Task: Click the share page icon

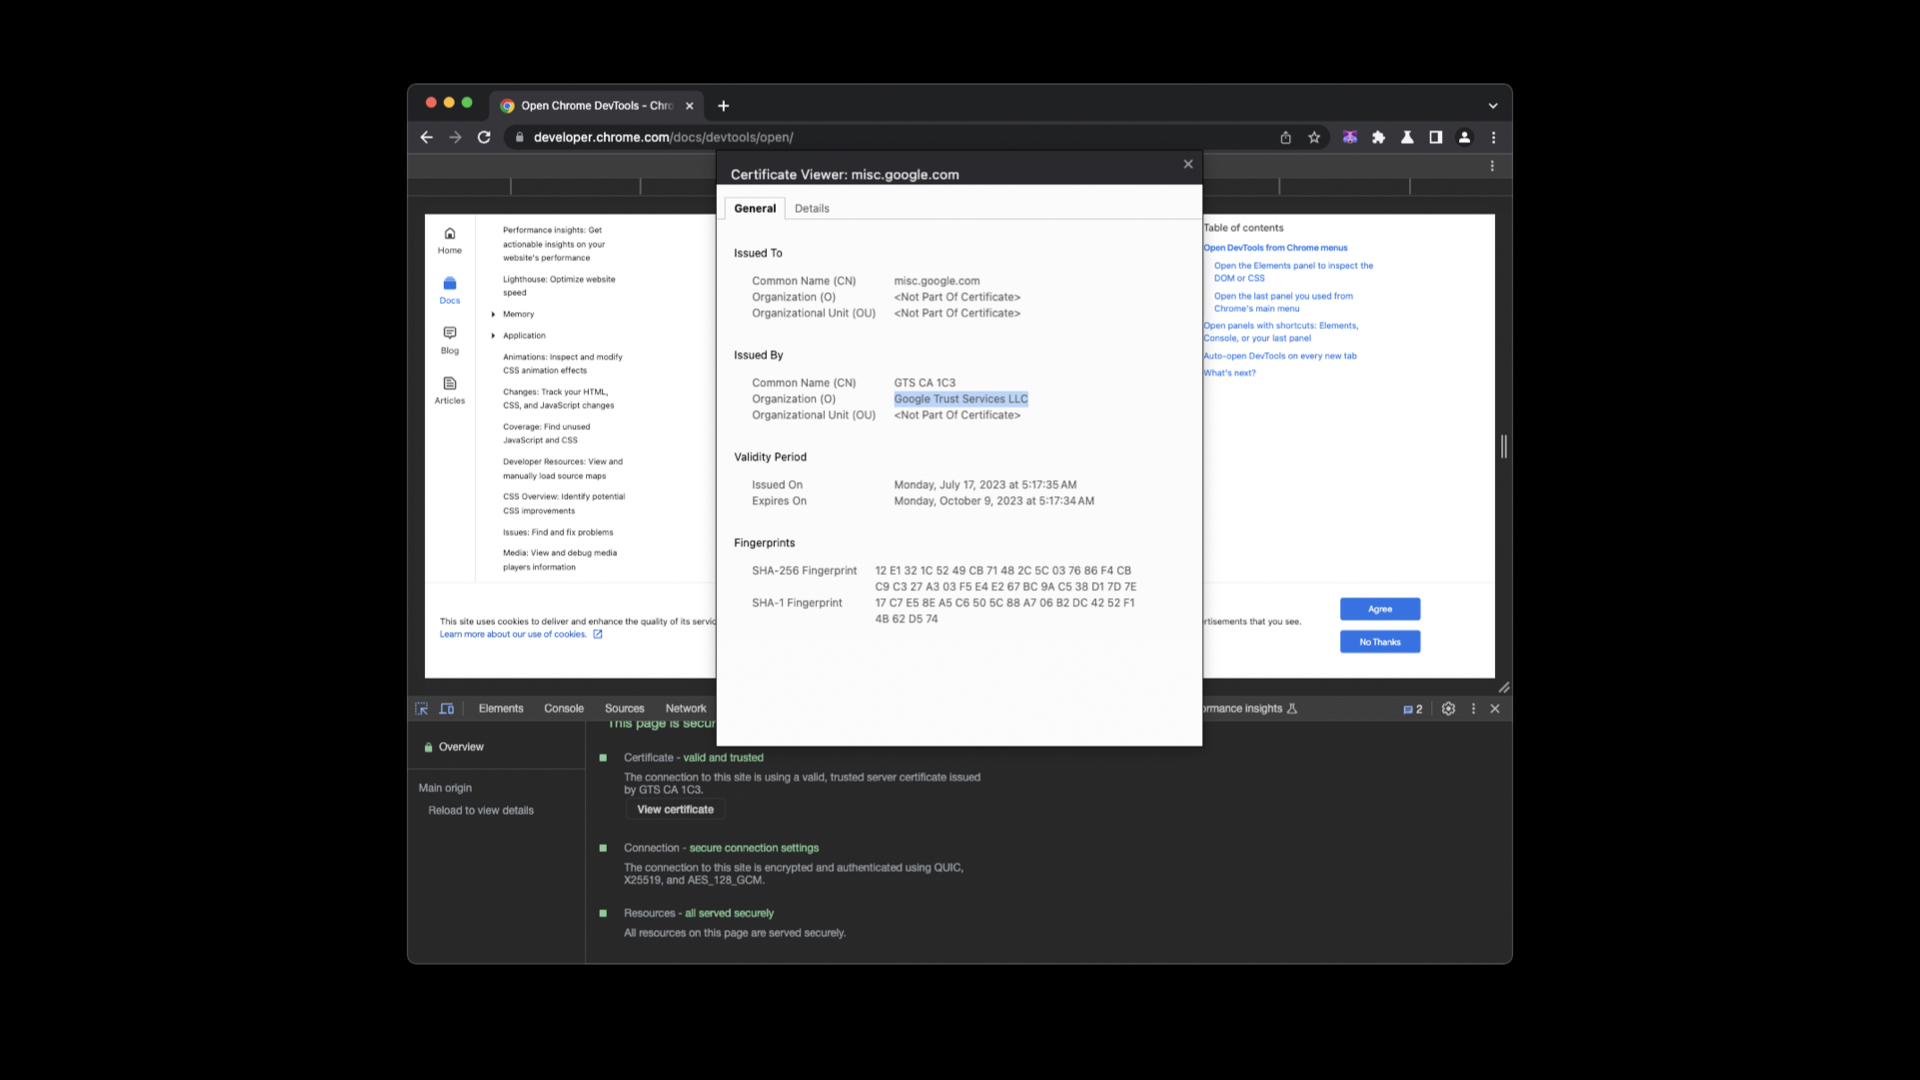Action: (1286, 137)
